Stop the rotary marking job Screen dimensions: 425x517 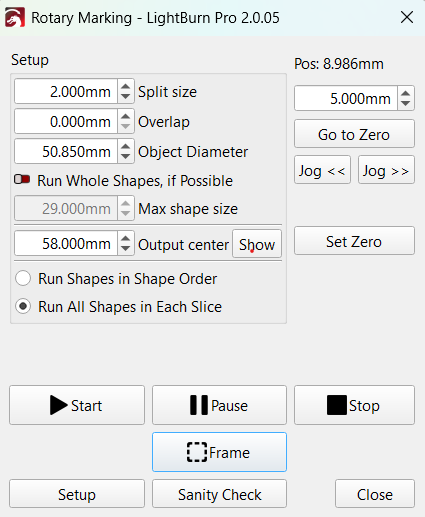354,405
